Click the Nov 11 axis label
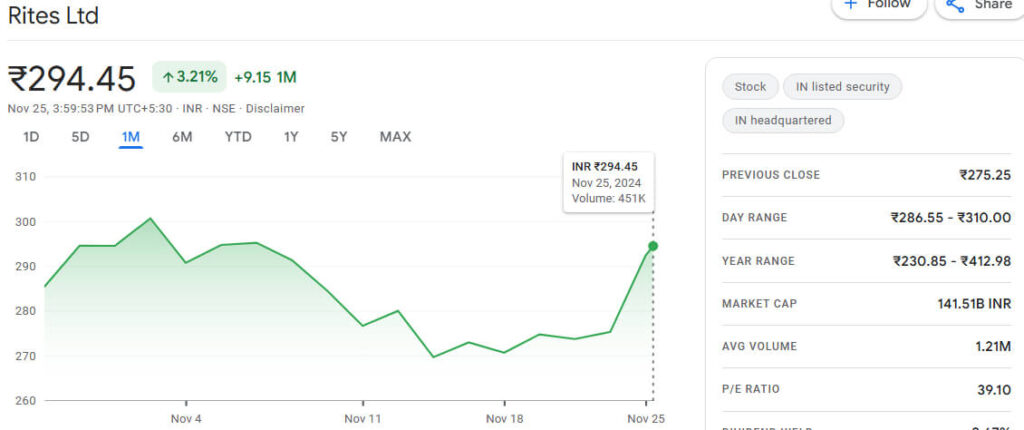 pyautogui.click(x=362, y=419)
